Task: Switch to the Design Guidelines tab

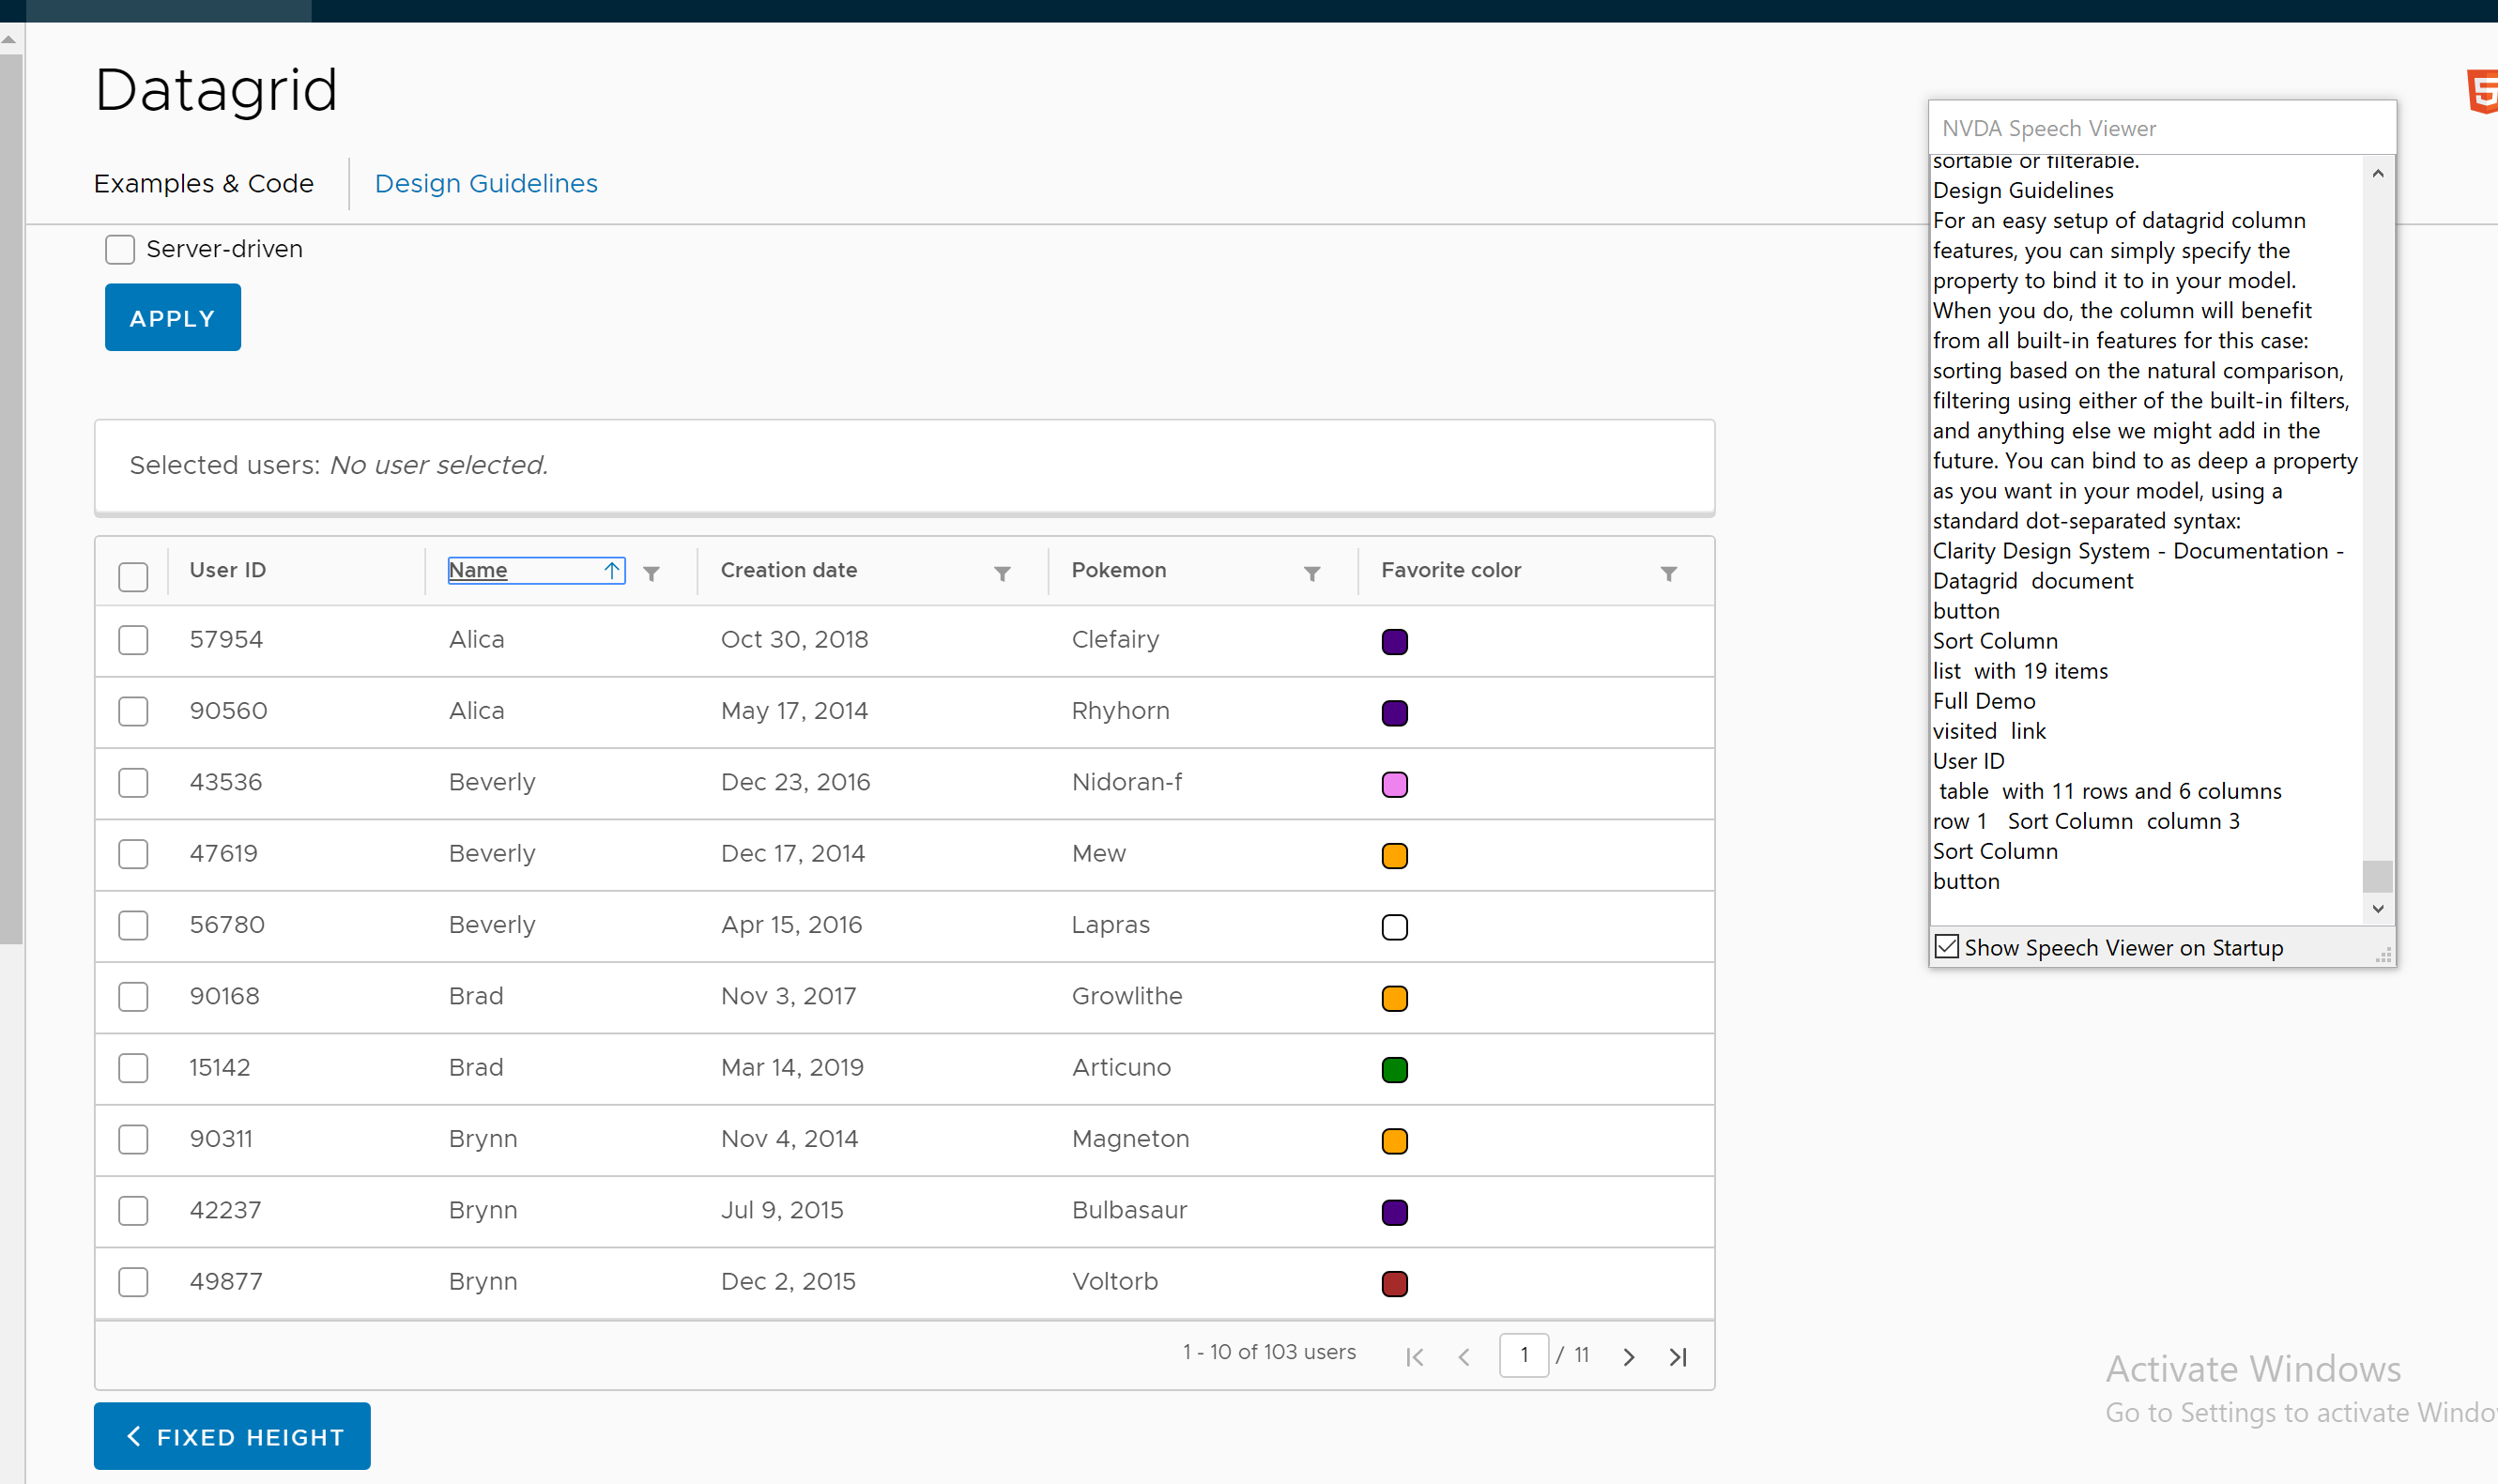Action: tap(485, 183)
